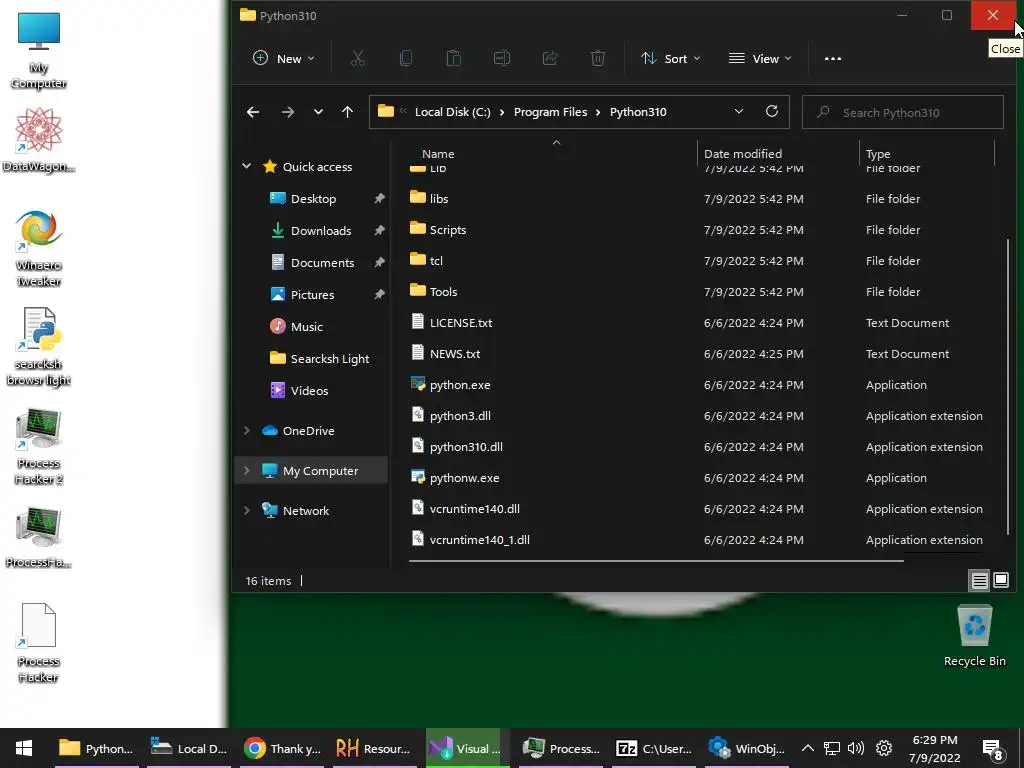
Task: Select the Scripts folder
Action: tap(448, 230)
